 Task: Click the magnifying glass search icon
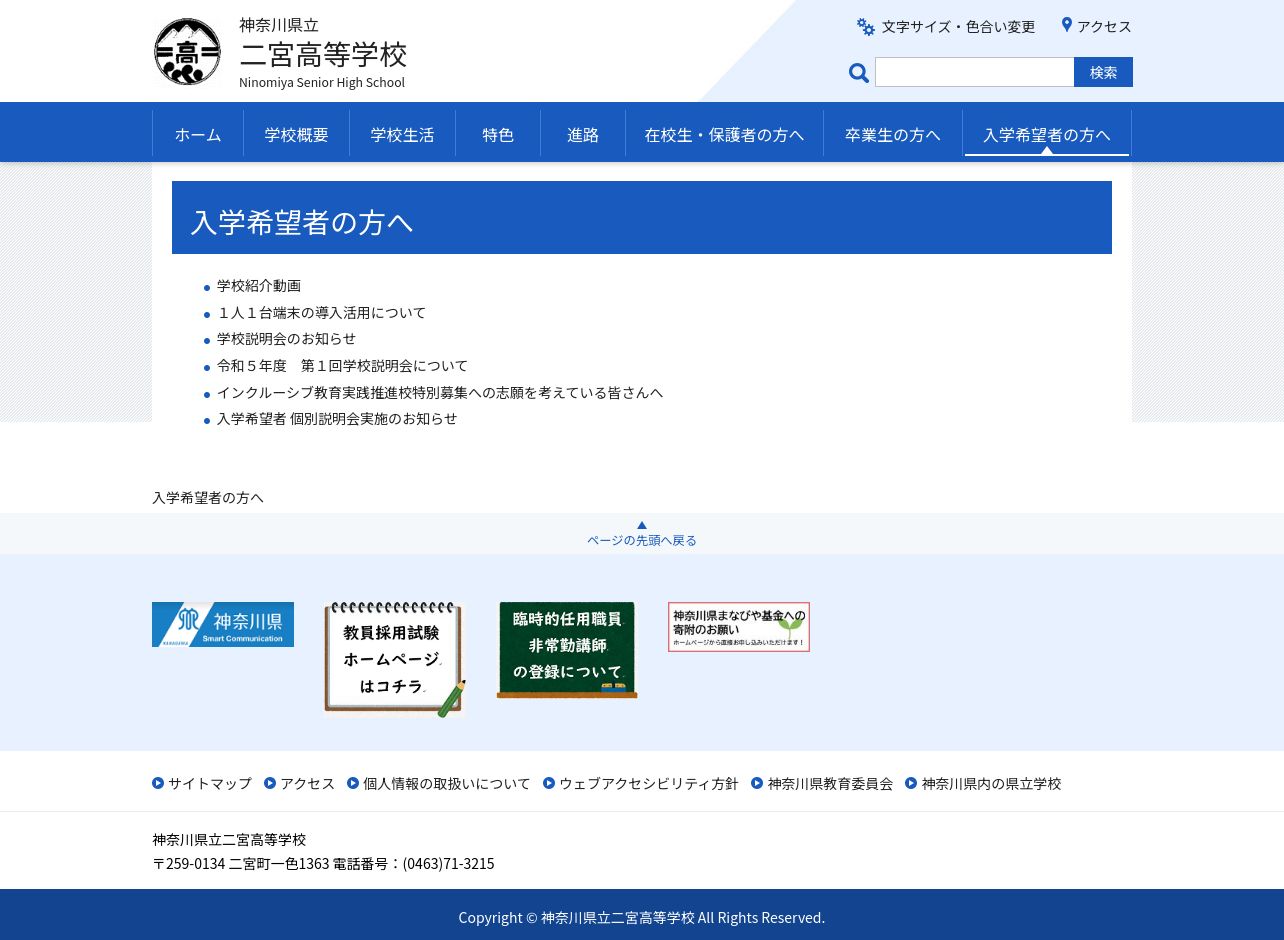(x=859, y=72)
